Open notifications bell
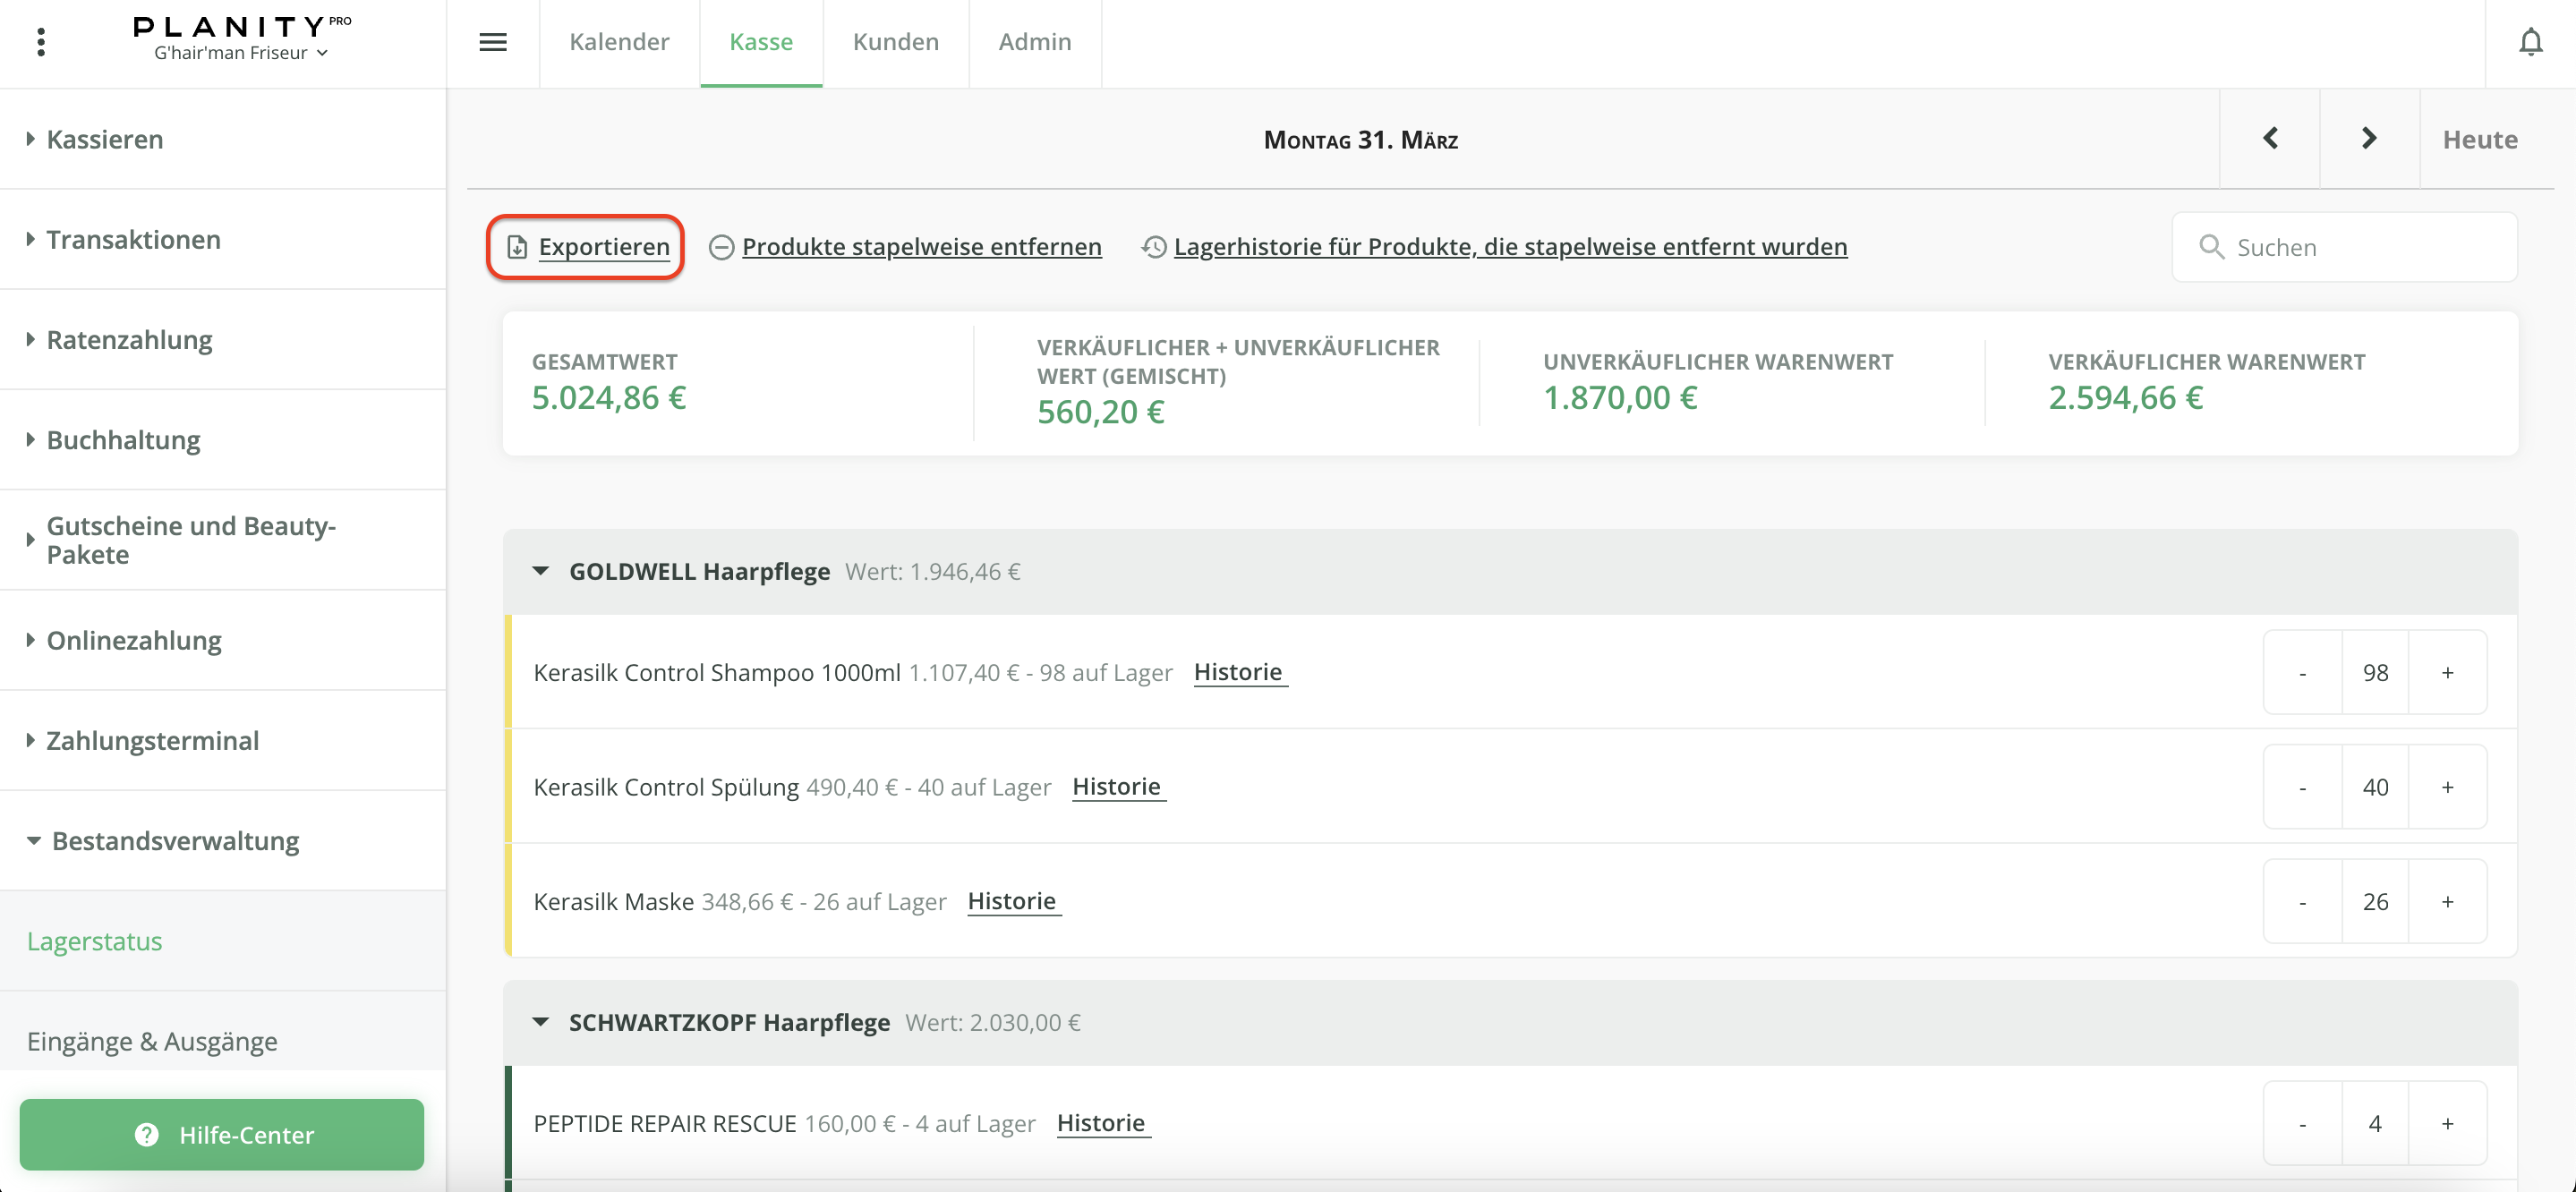This screenshot has height=1192, width=2576. 2530,42
